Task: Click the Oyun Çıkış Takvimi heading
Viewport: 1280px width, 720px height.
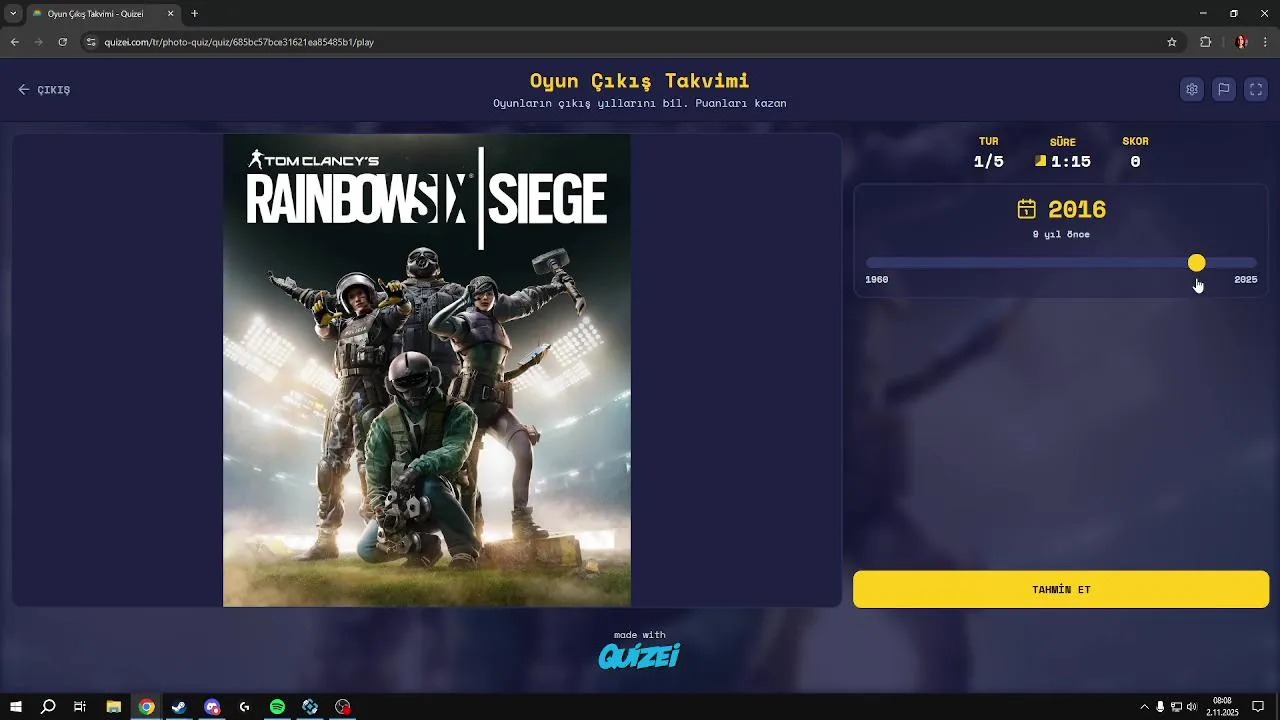Action: pos(639,81)
